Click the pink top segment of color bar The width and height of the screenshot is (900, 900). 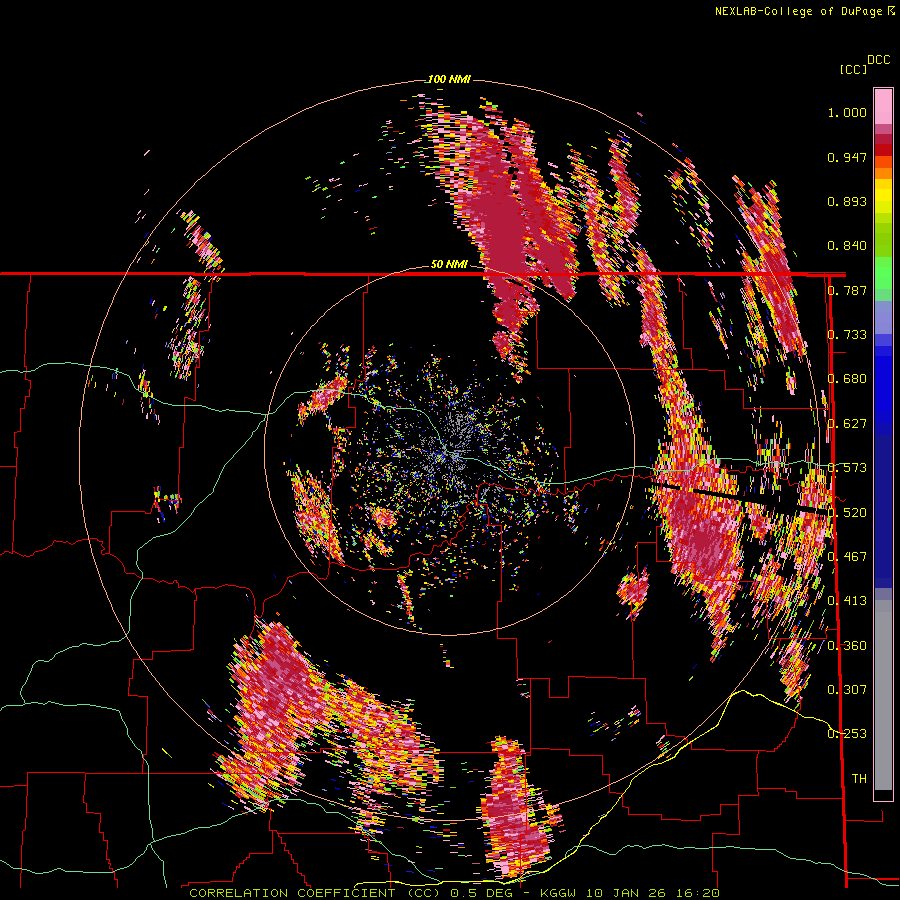883,106
